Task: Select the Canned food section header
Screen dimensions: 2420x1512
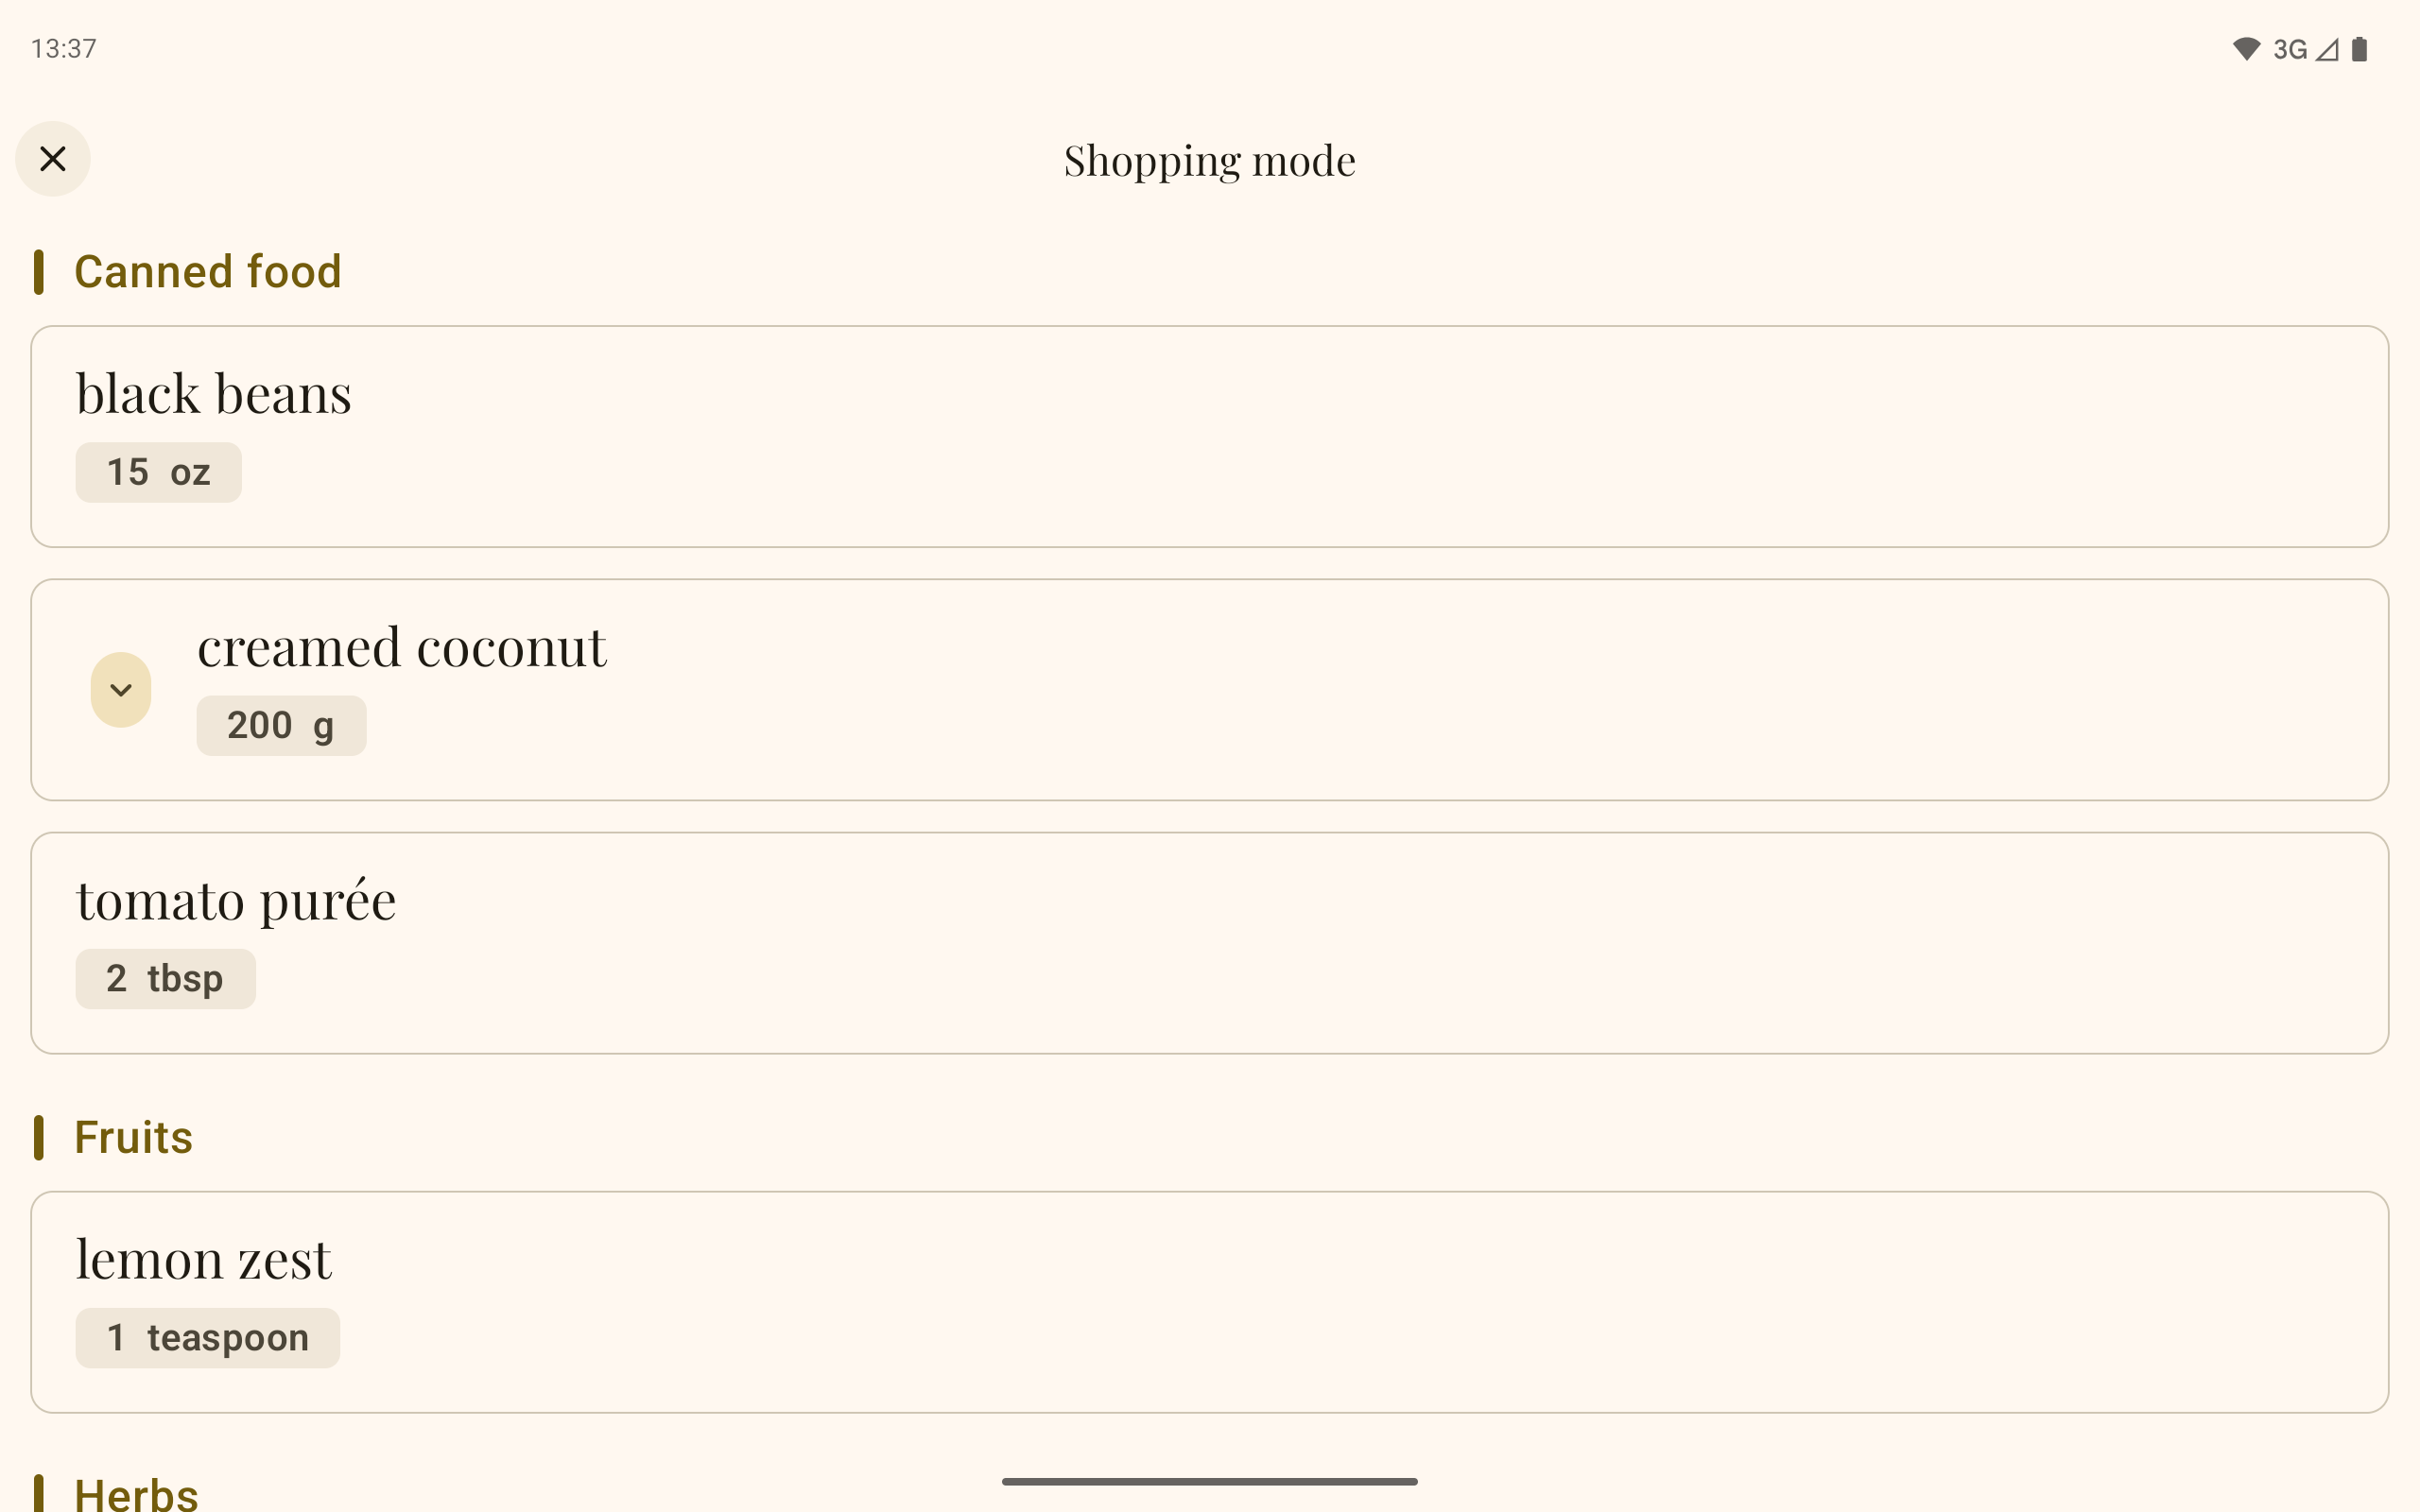Action: pyautogui.click(x=208, y=272)
